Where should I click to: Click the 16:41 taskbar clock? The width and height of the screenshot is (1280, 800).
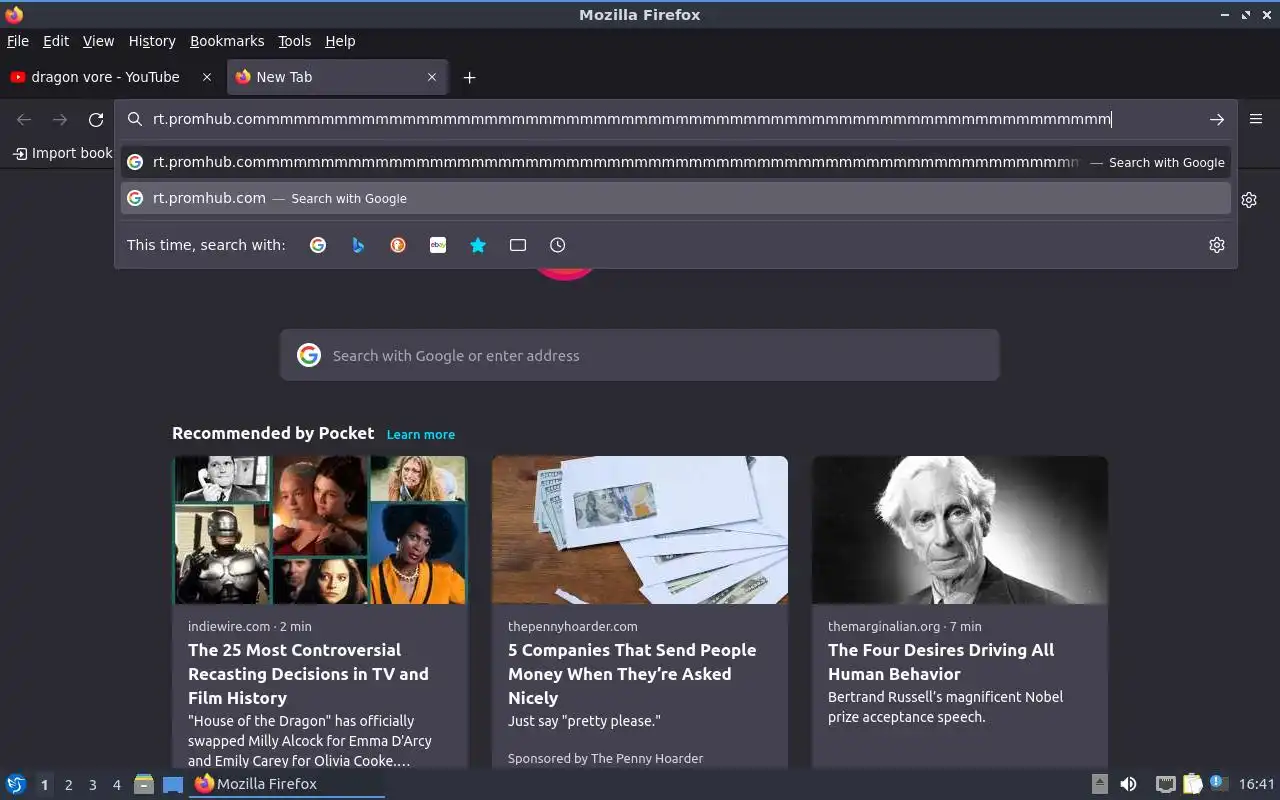coord(1257,784)
